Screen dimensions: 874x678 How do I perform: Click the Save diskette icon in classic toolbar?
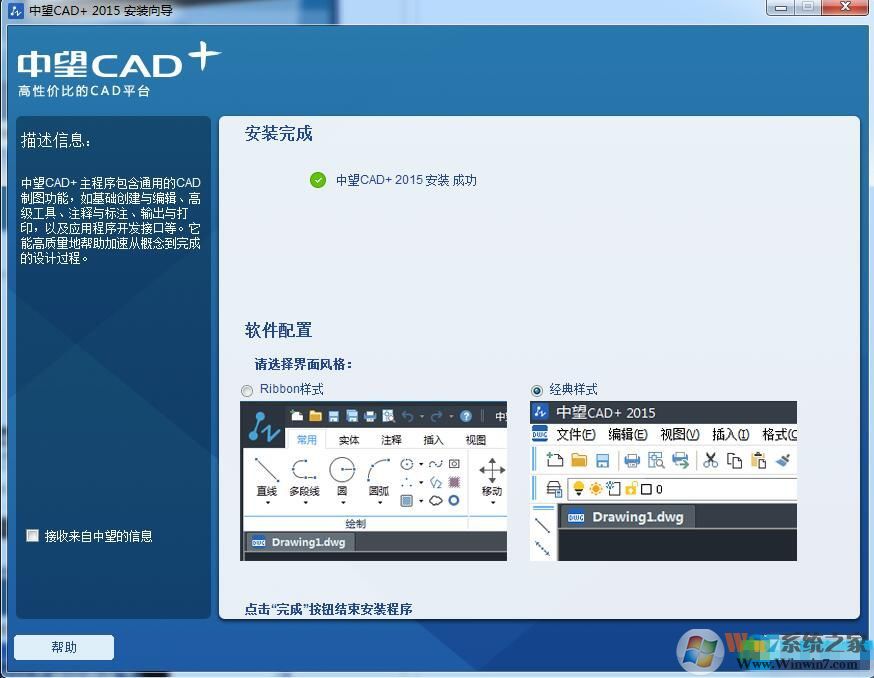(x=601, y=459)
